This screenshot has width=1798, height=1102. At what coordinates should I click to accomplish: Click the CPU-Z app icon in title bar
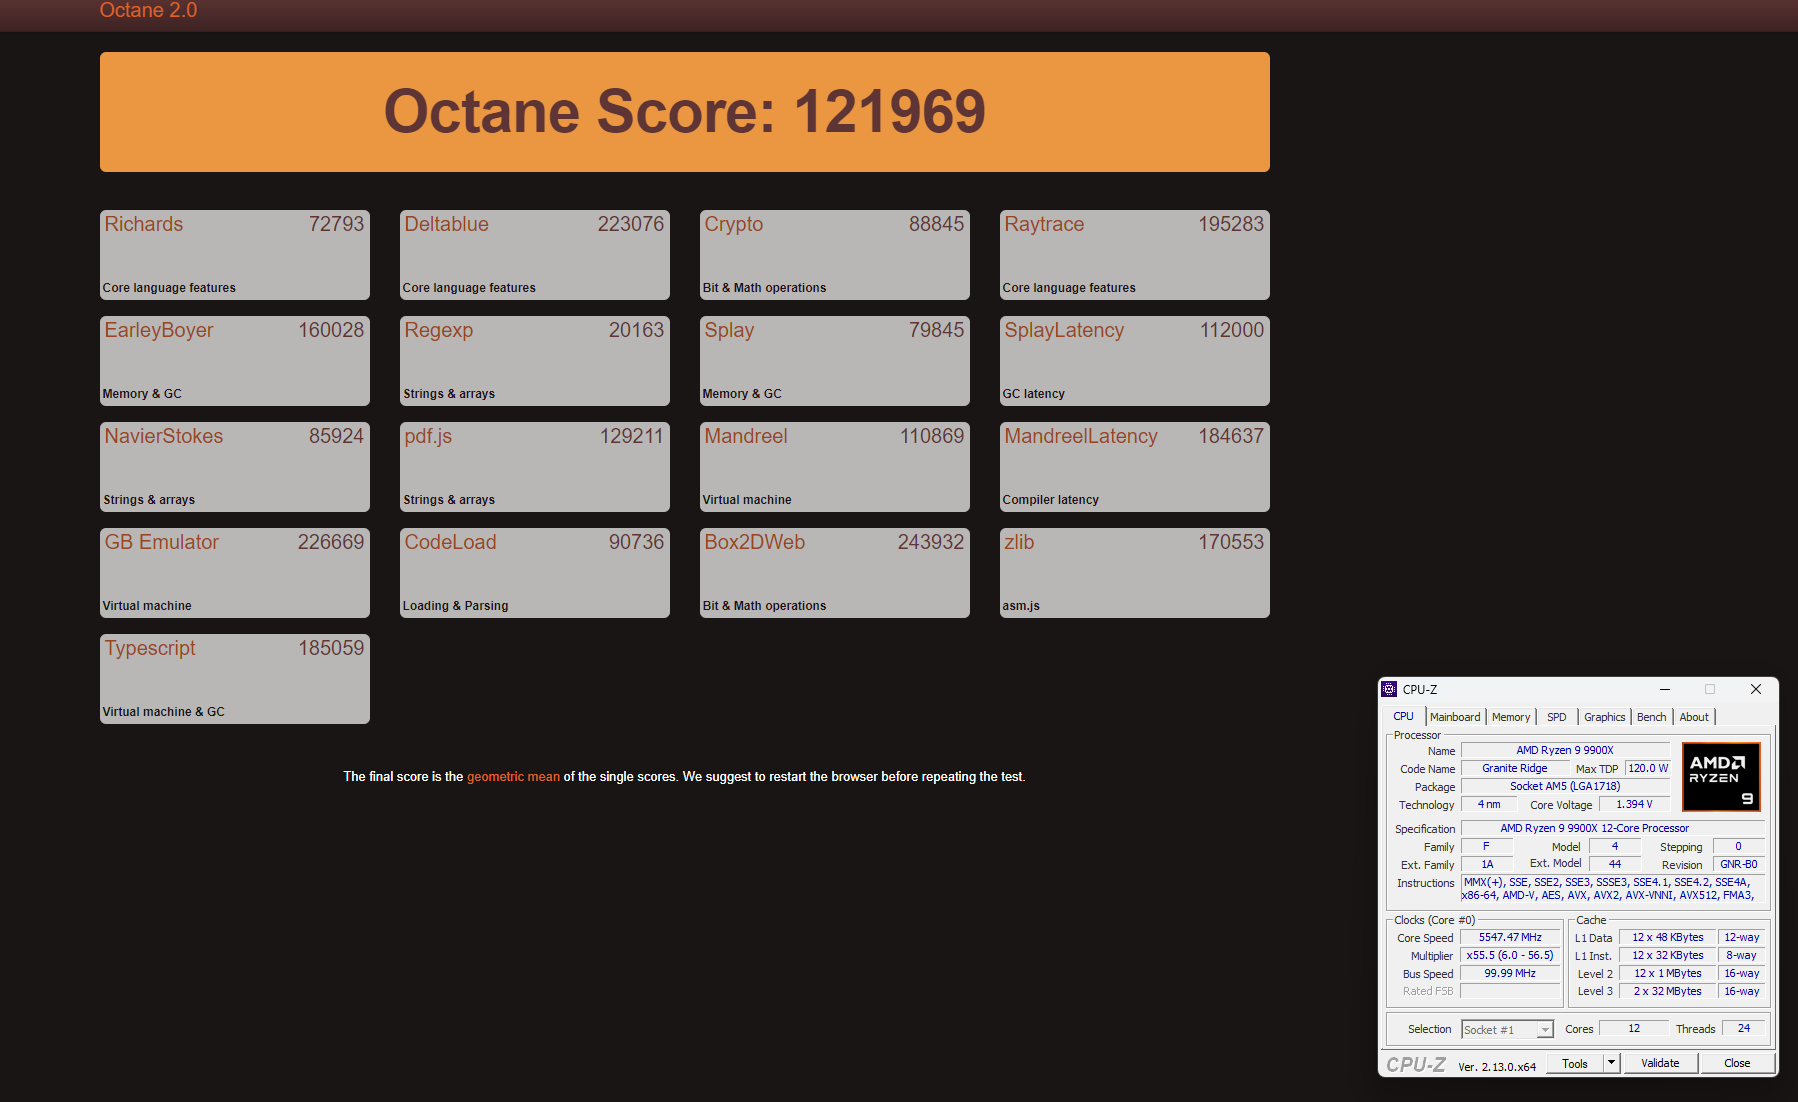point(1389,689)
